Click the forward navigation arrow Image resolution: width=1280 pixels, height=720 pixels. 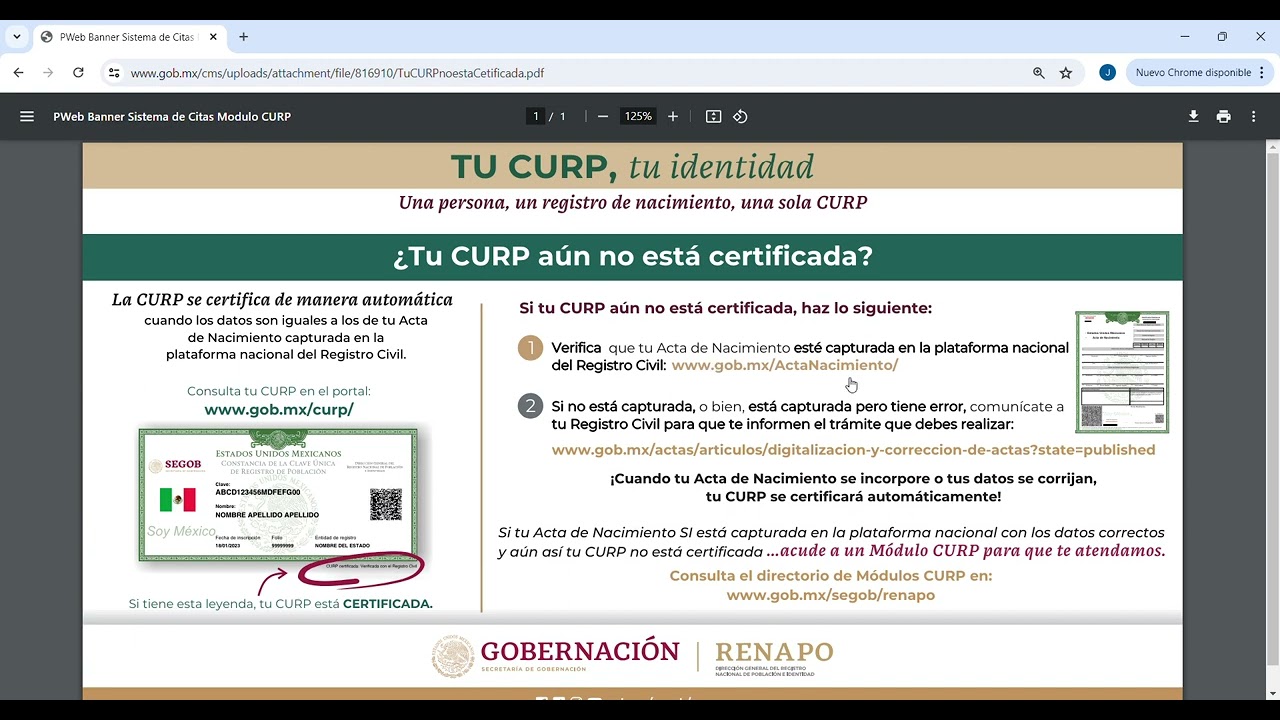48,73
